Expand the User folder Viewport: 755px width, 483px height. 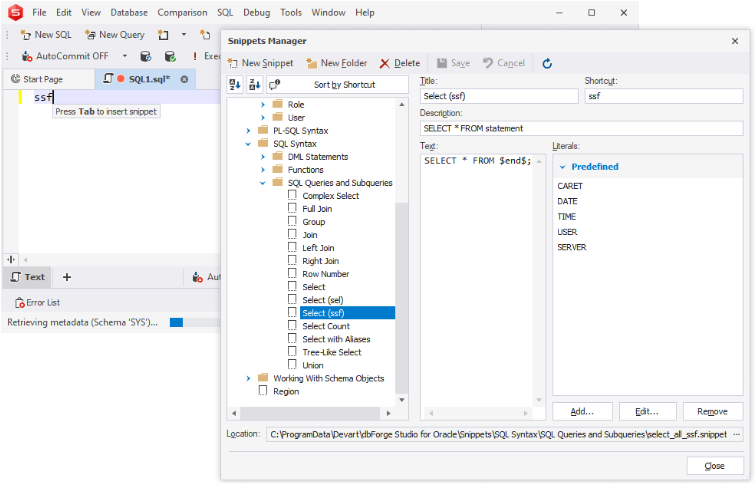[263, 117]
